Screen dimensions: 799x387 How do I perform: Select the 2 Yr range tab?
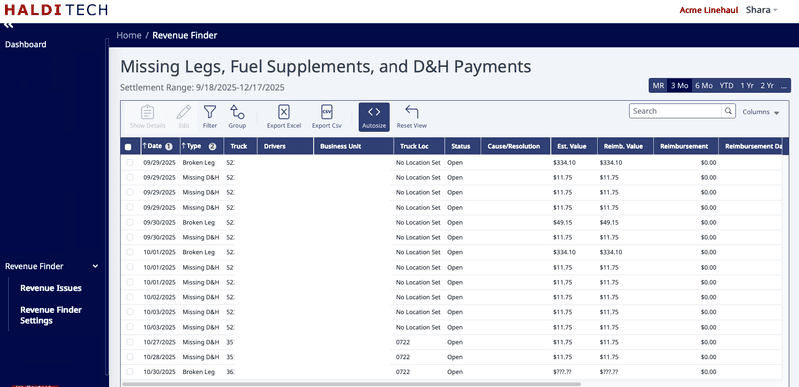(x=766, y=86)
